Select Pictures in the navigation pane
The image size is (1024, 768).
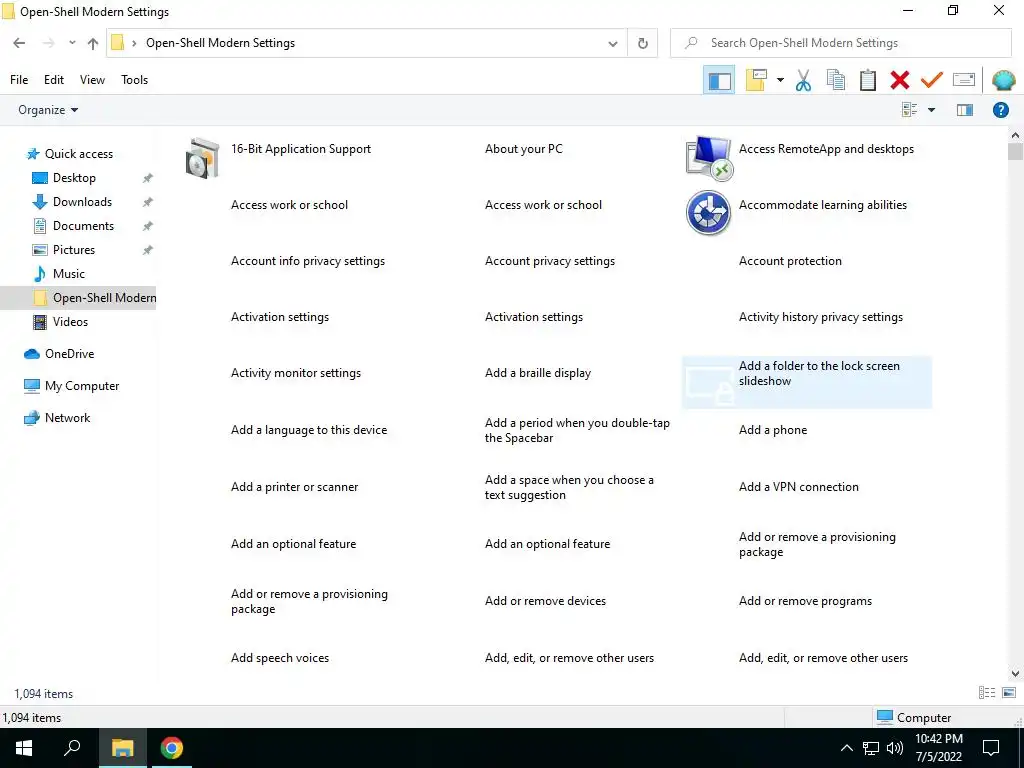coord(73,250)
